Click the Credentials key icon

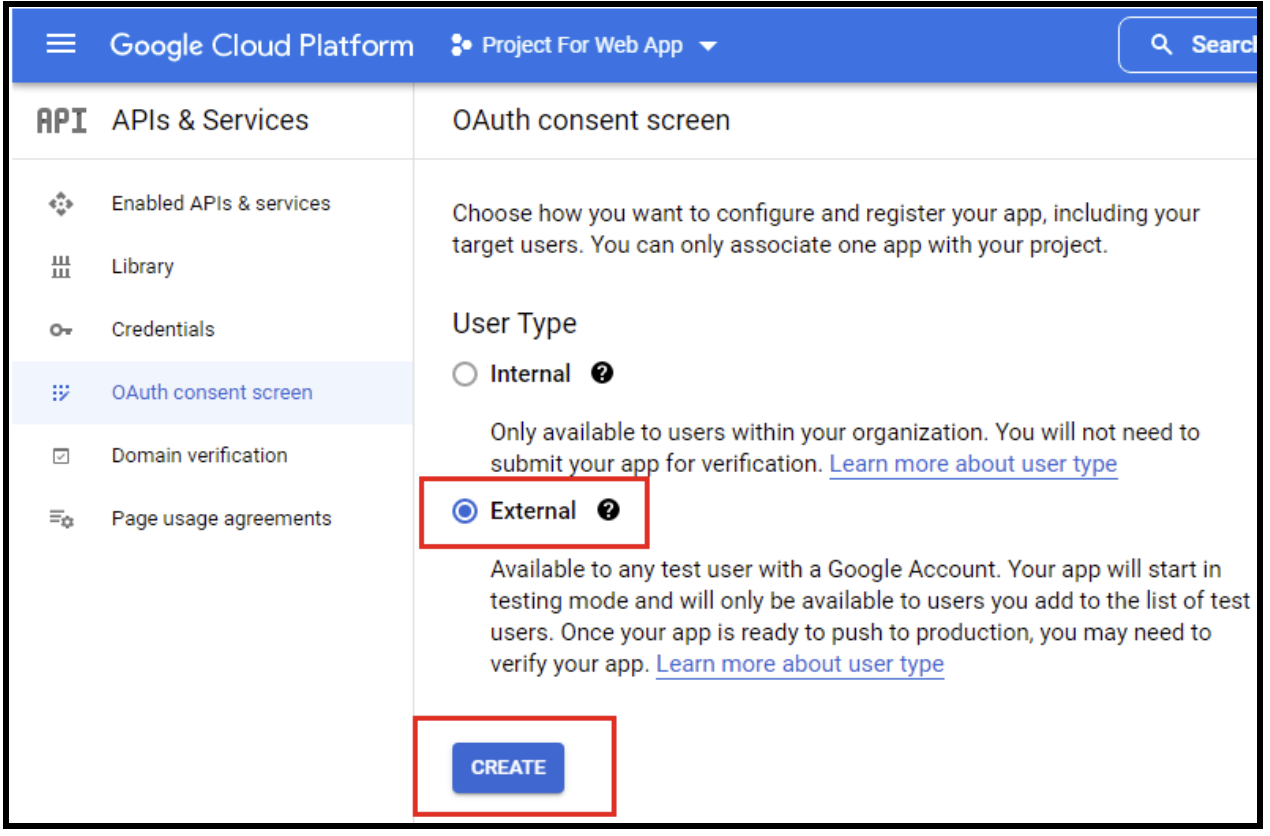pyautogui.click(x=61, y=330)
